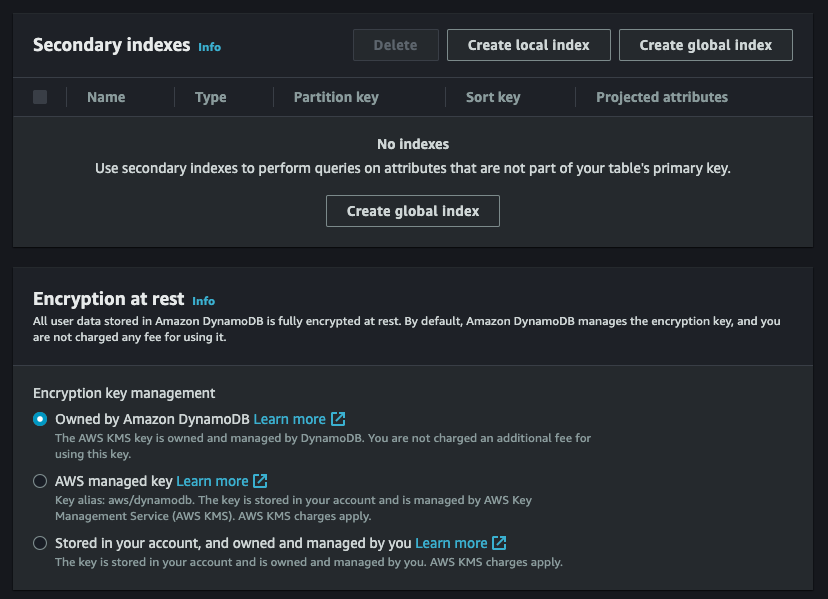The width and height of the screenshot is (828, 599).
Task: Click the Encryption key management label
Action: pos(124,394)
